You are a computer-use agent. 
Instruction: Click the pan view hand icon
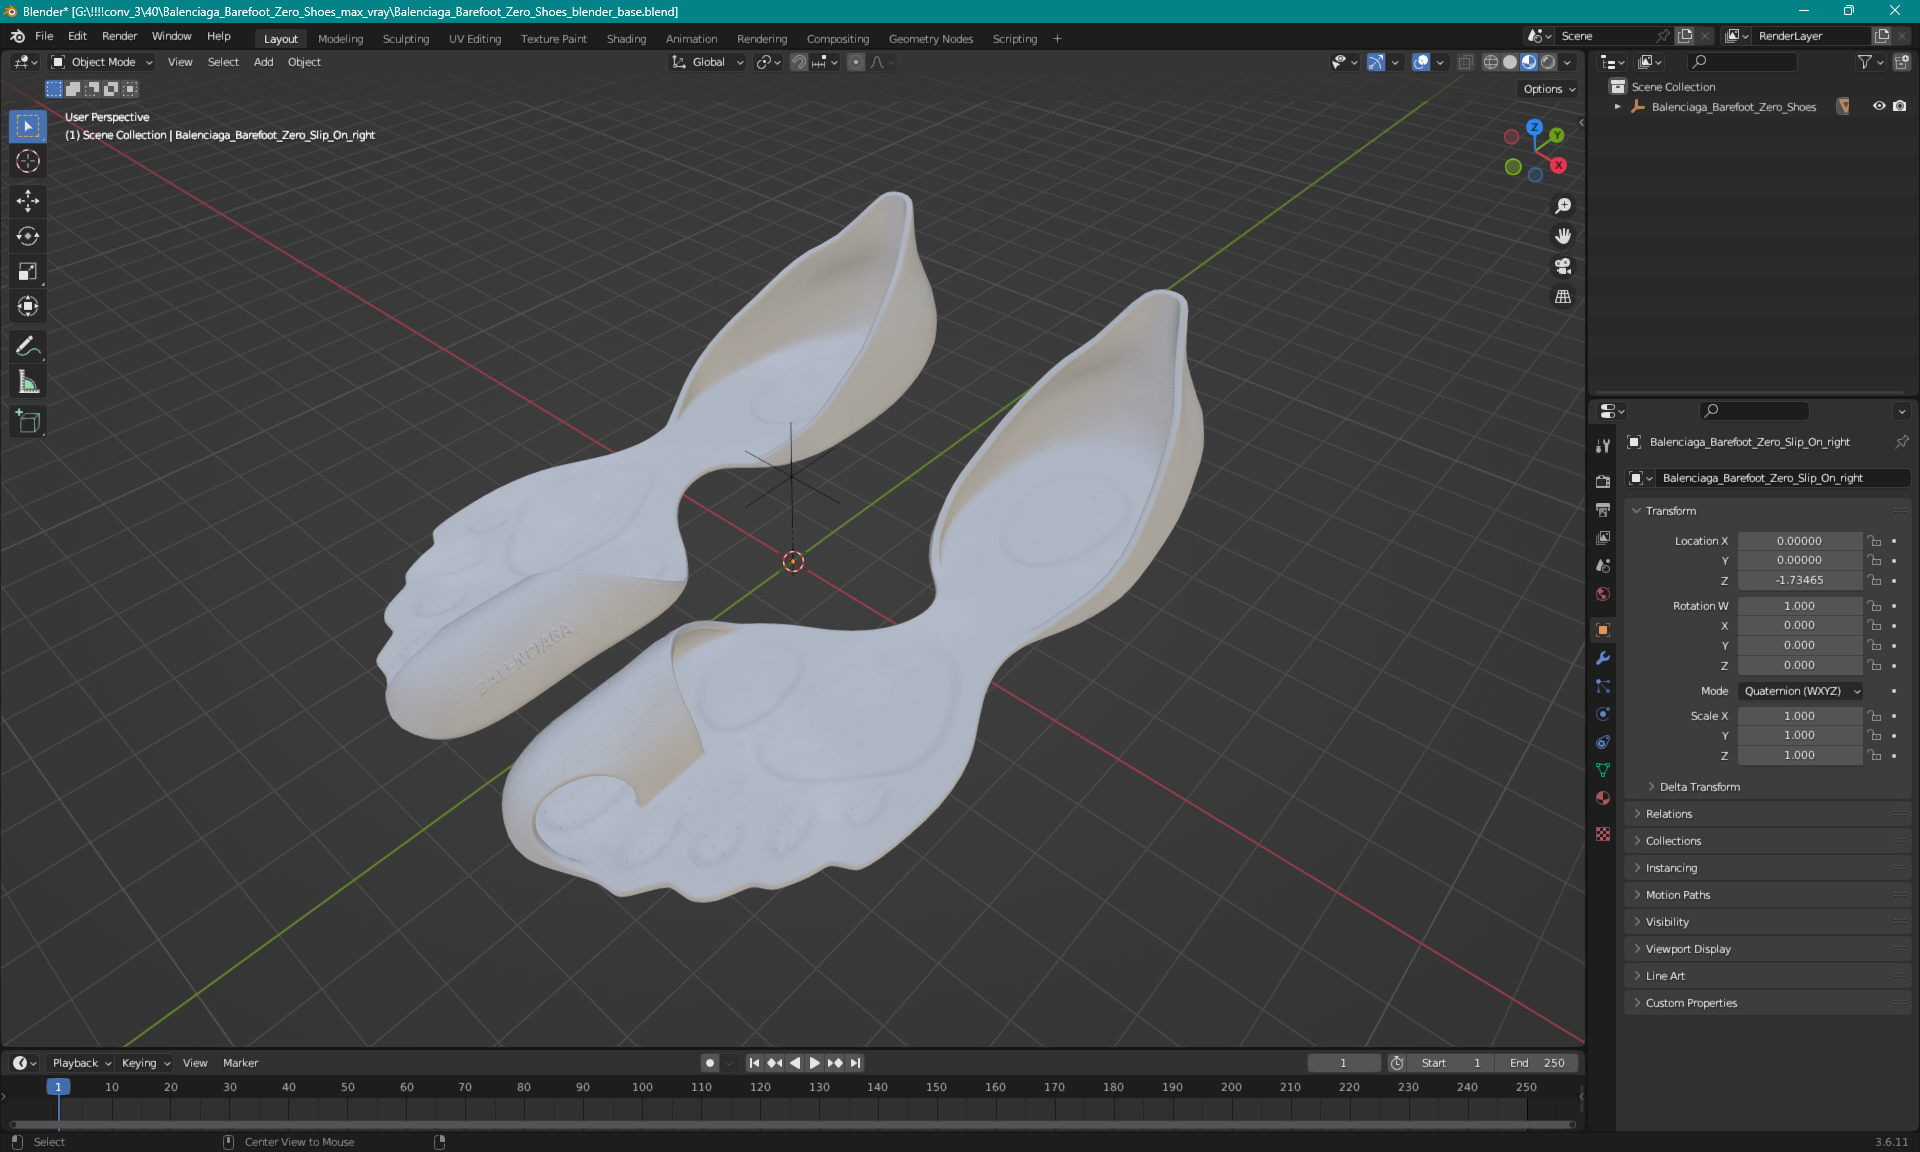point(1563,236)
